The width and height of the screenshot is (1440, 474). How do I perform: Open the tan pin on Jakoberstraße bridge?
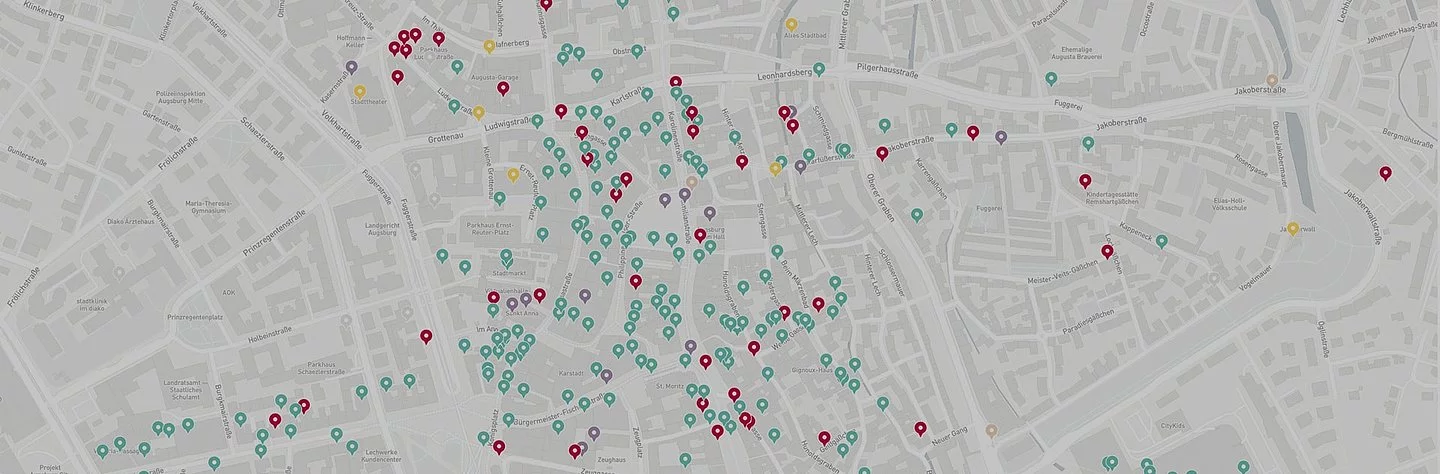(1272, 81)
